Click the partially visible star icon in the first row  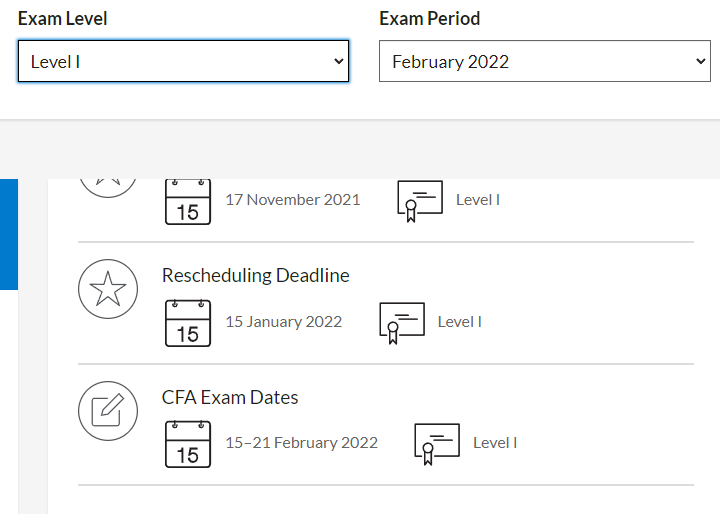[108, 188]
